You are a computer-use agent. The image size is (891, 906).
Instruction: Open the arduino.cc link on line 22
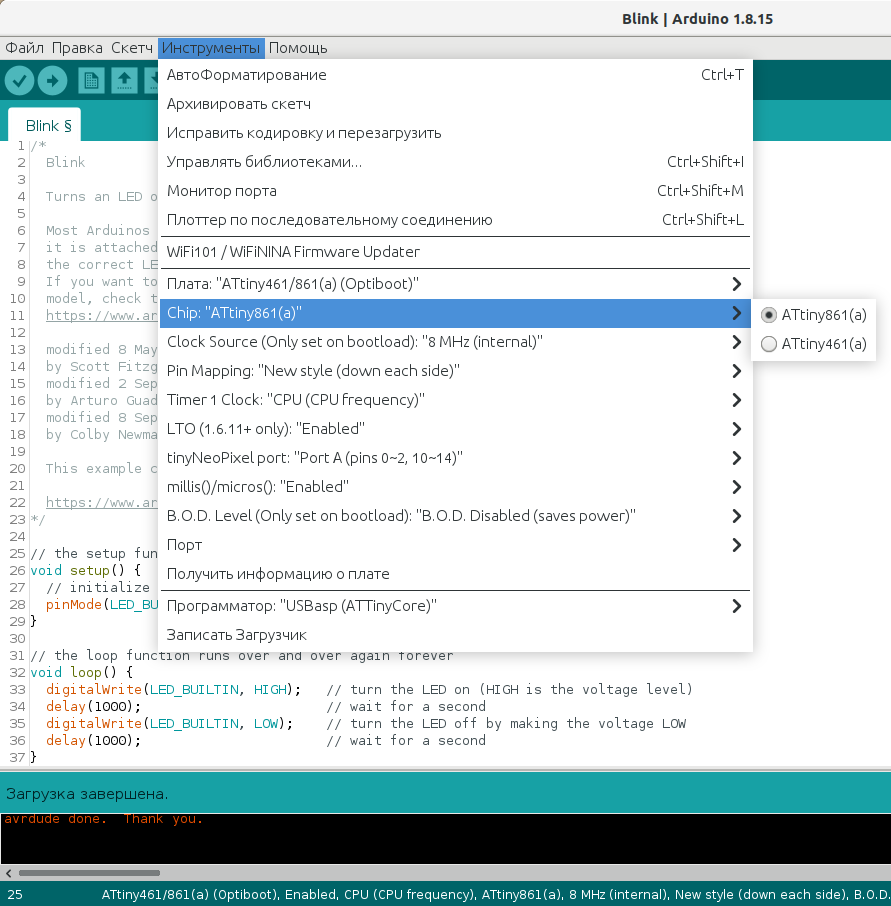[x=101, y=503]
